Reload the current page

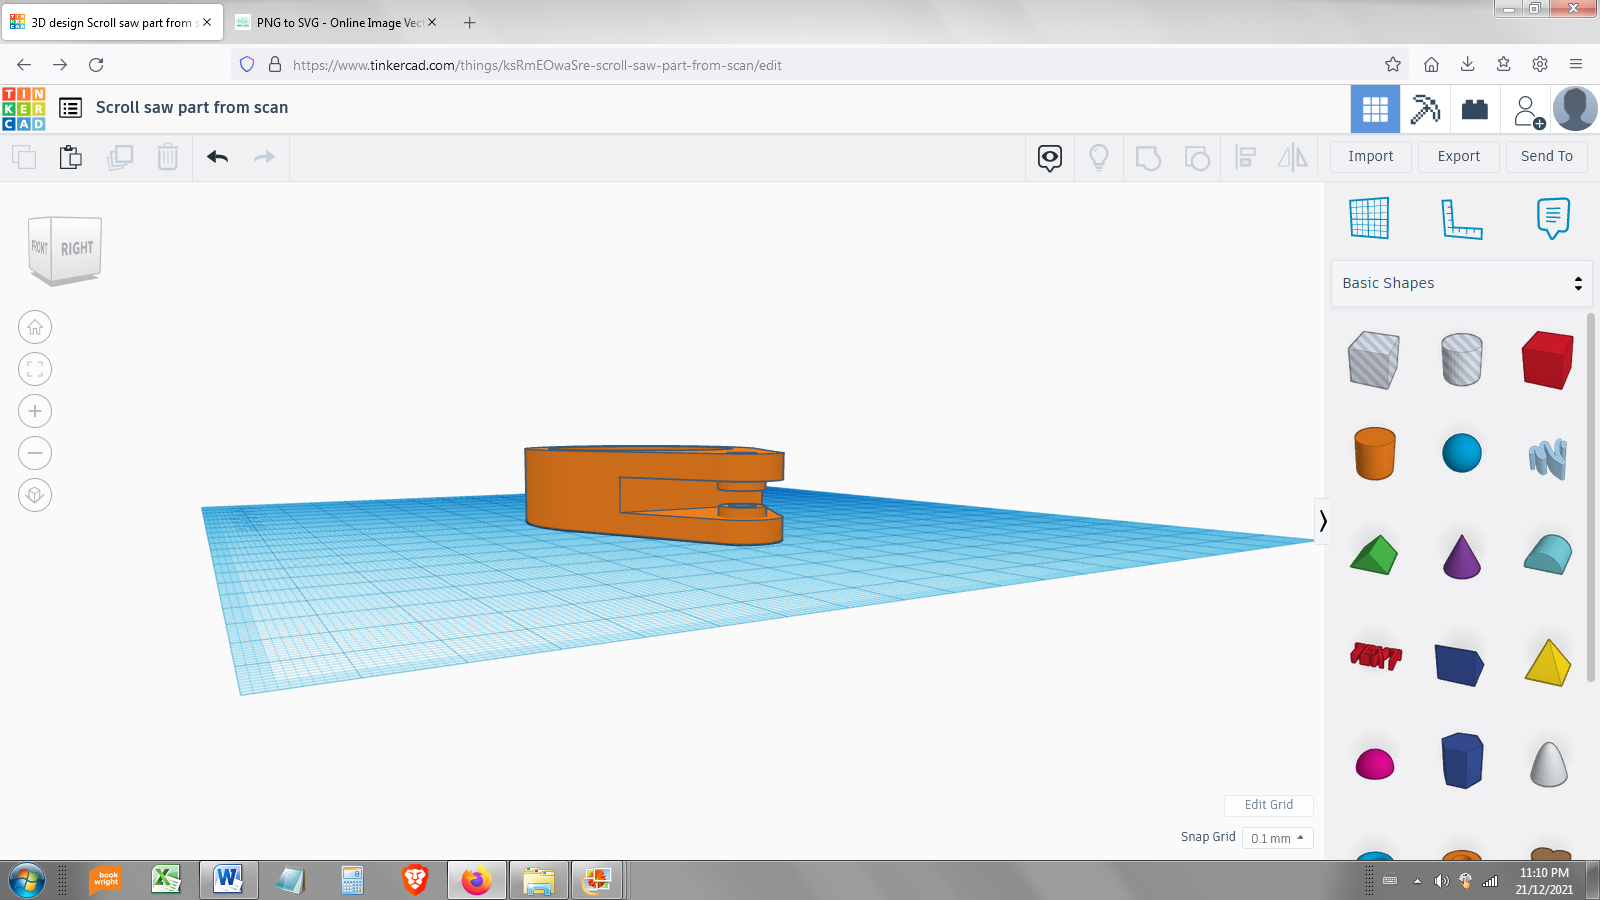click(x=96, y=64)
